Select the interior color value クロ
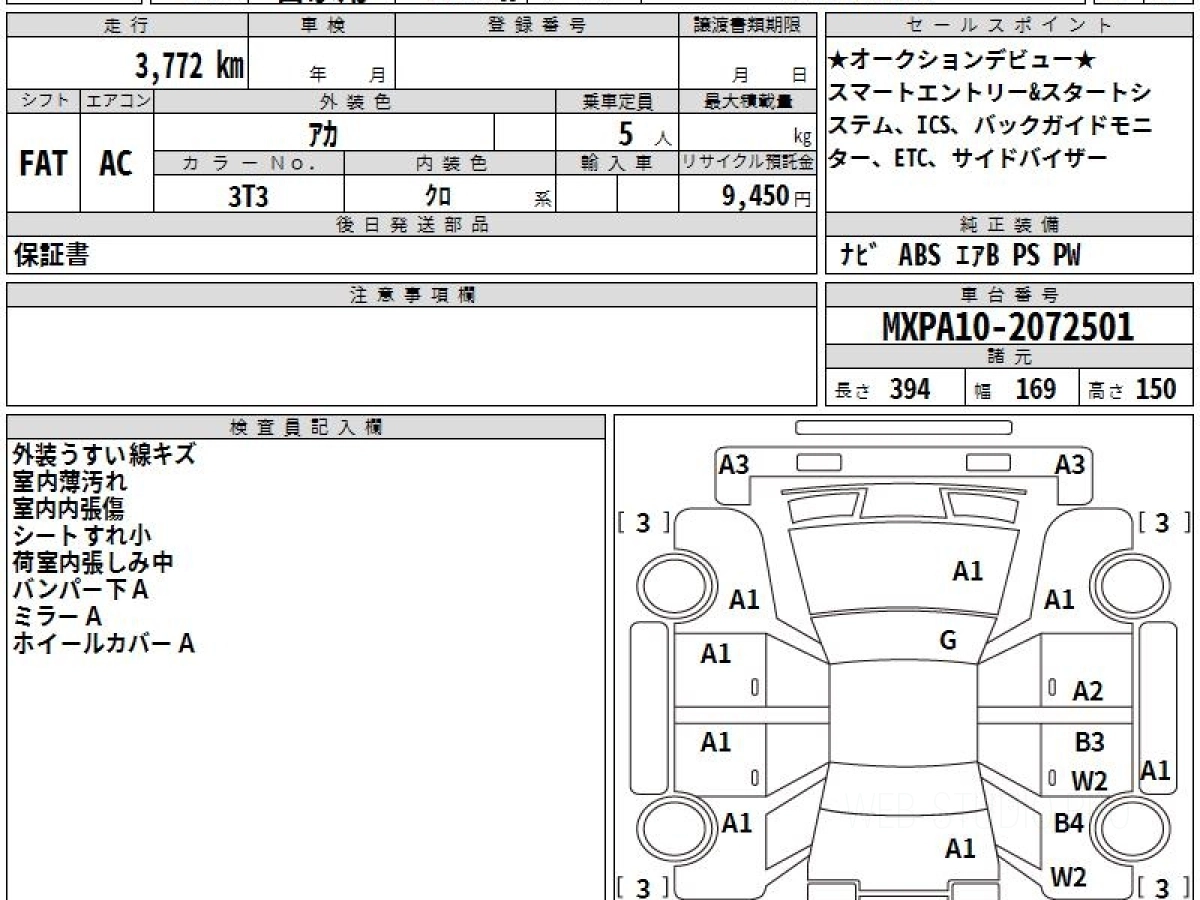 (437, 196)
